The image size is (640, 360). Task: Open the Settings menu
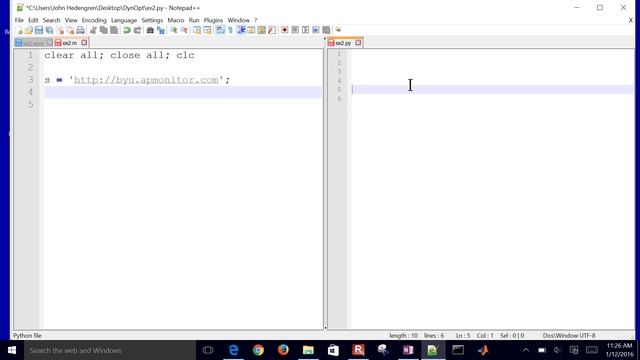click(152, 20)
